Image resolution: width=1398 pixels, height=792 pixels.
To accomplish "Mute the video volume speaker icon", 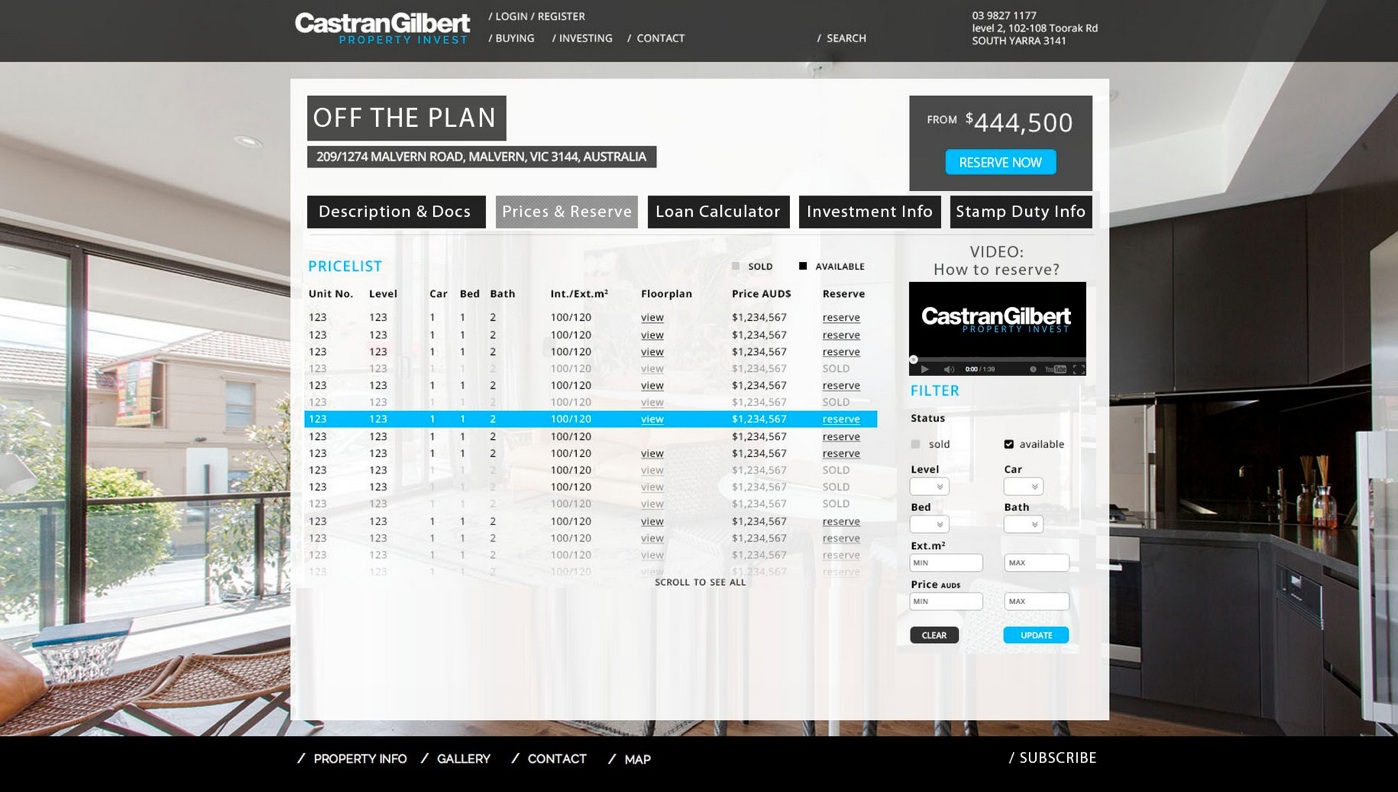I will [948, 369].
